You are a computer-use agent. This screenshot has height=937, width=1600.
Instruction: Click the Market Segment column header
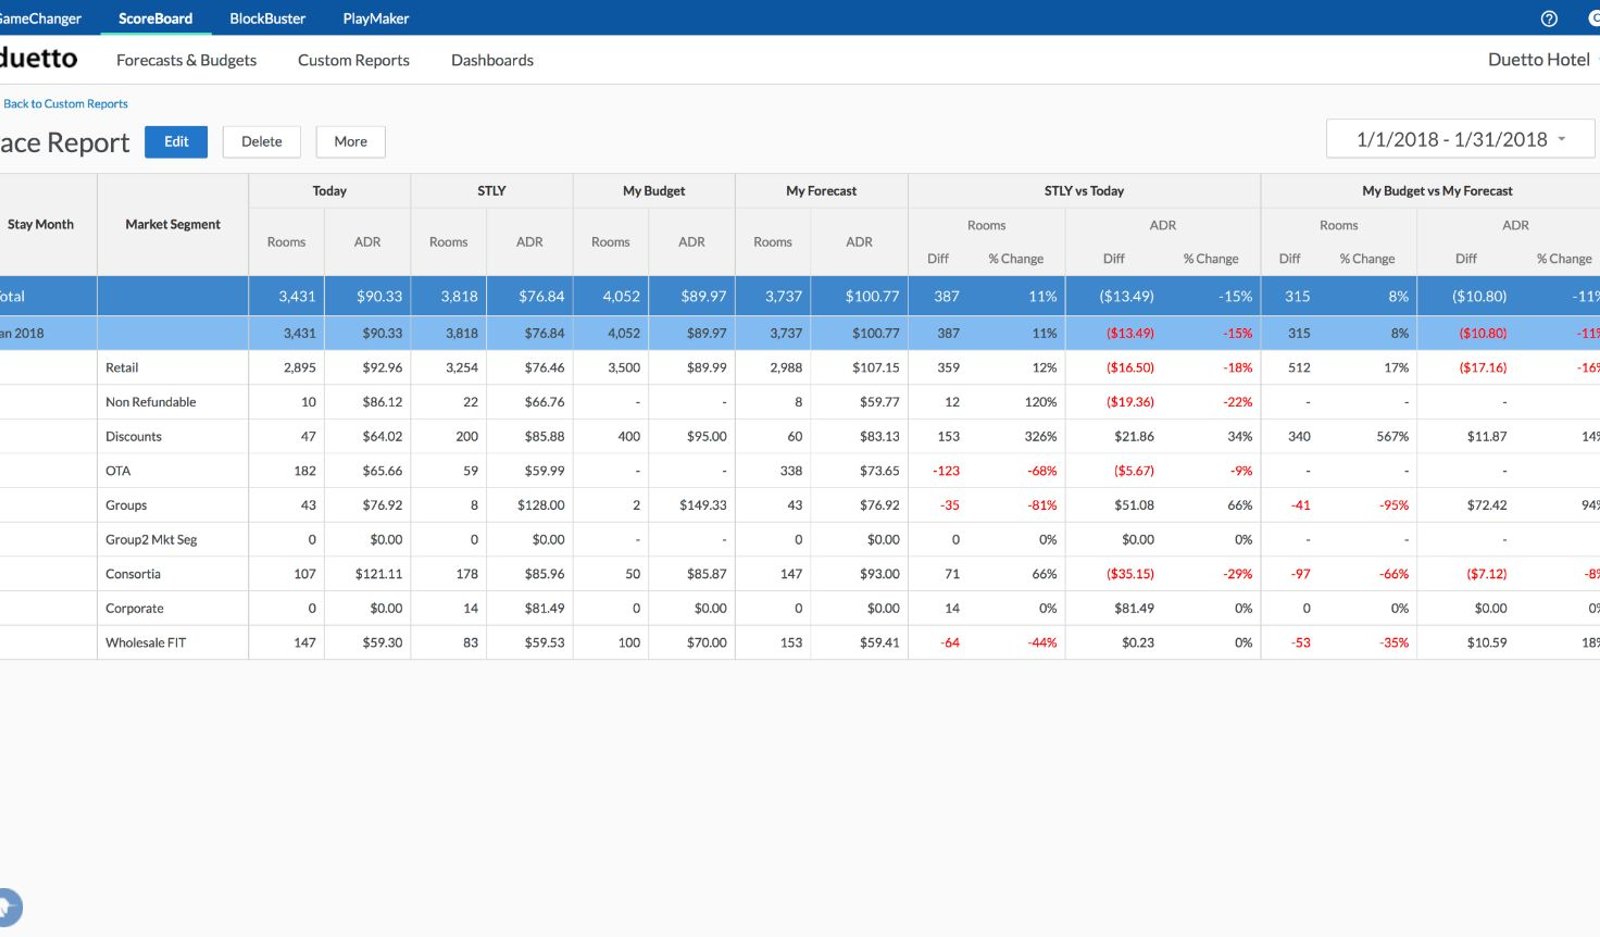point(172,224)
